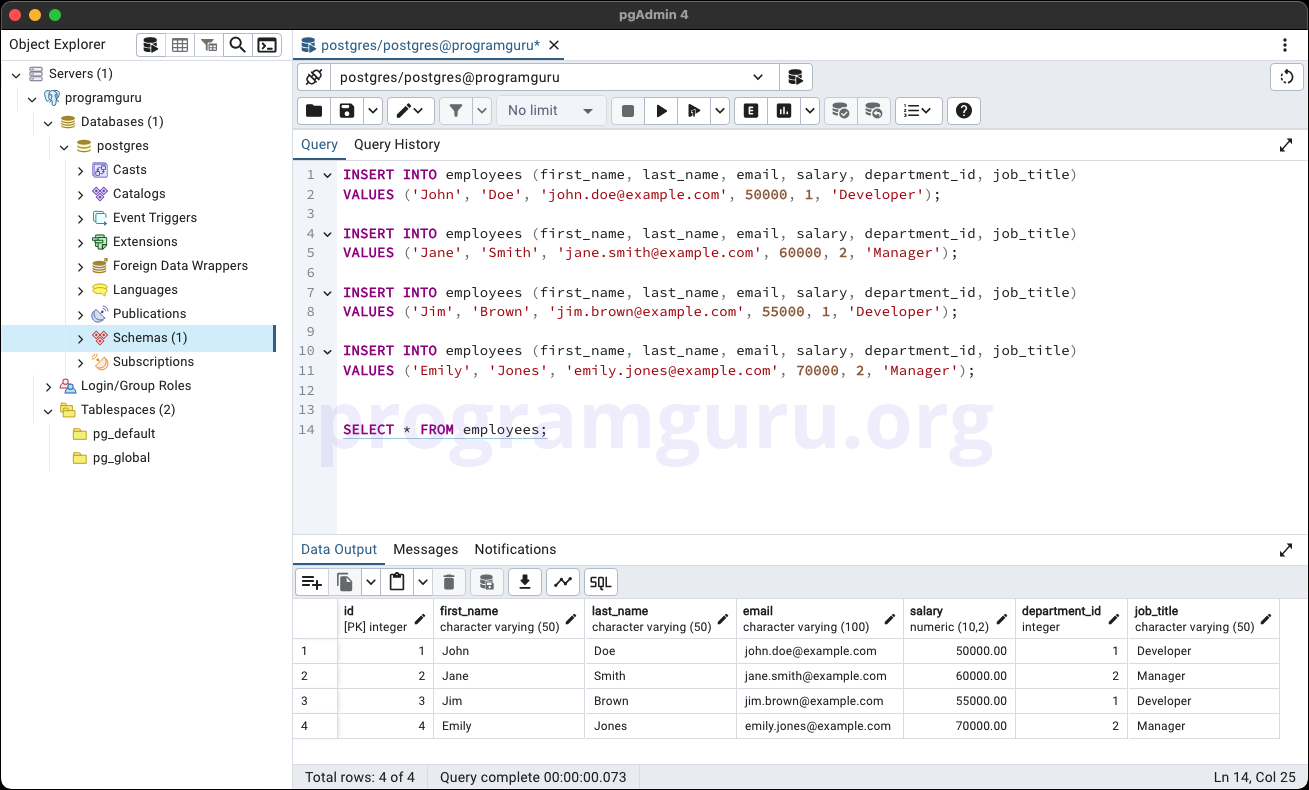Screen dimensions: 1309x790
Task: Click the new query tool database icon
Action: pos(796,77)
